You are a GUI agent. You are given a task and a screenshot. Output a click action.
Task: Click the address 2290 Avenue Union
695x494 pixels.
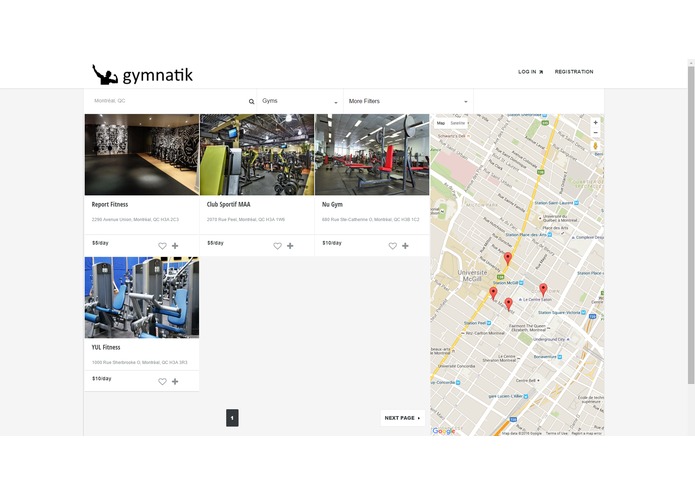click(x=135, y=220)
